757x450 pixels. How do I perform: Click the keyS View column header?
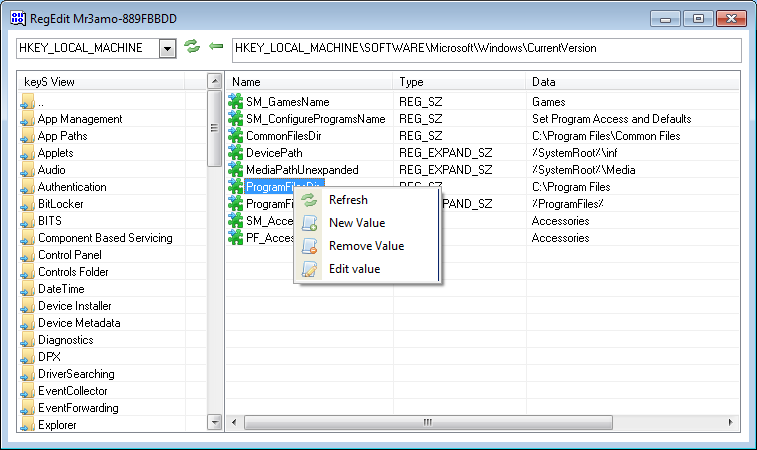click(x=101, y=82)
